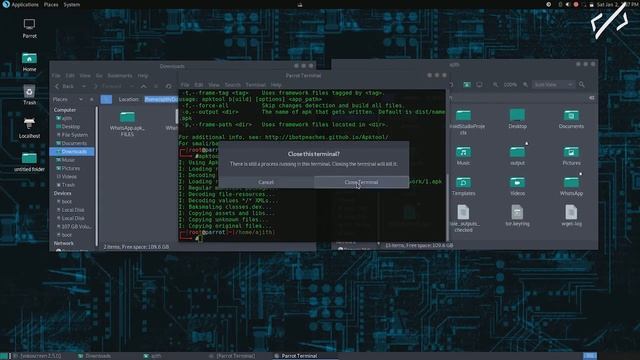
Task: Select WhatsApp folder in ajith window
Action: click(571, 186)
